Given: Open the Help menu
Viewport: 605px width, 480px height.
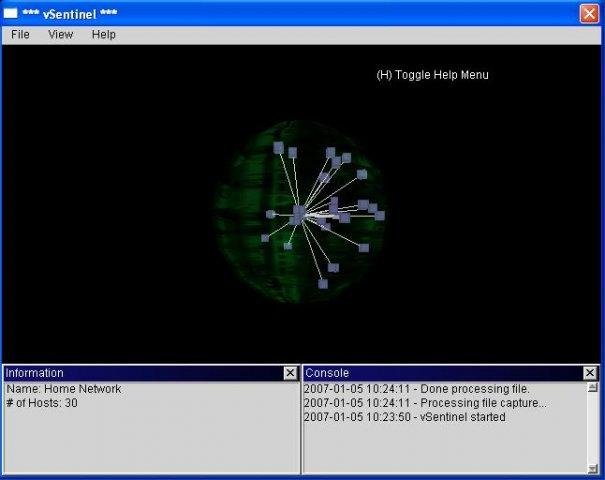Looking at the screenshot, I should point(103,35).
